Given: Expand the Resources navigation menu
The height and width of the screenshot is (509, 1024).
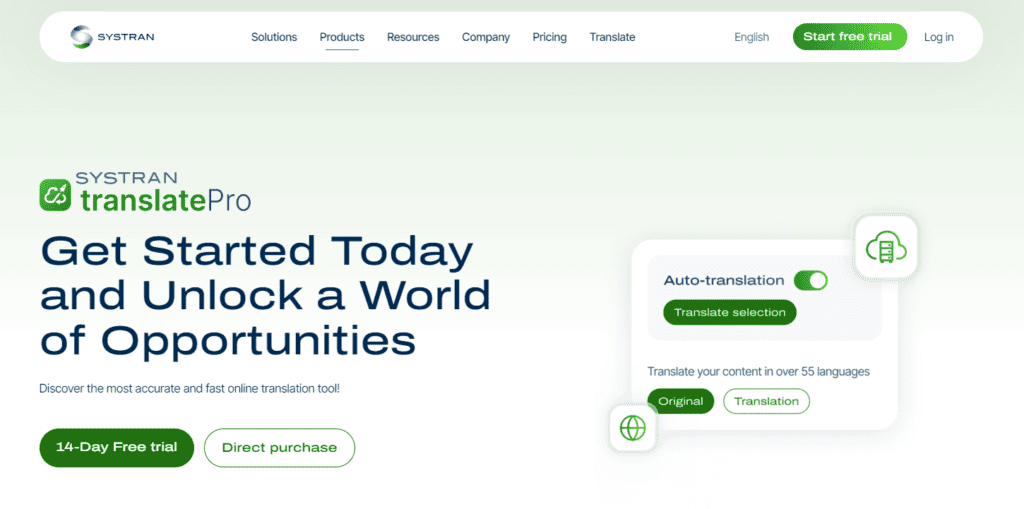Looking at the screenshot, I should pos(413,37).
